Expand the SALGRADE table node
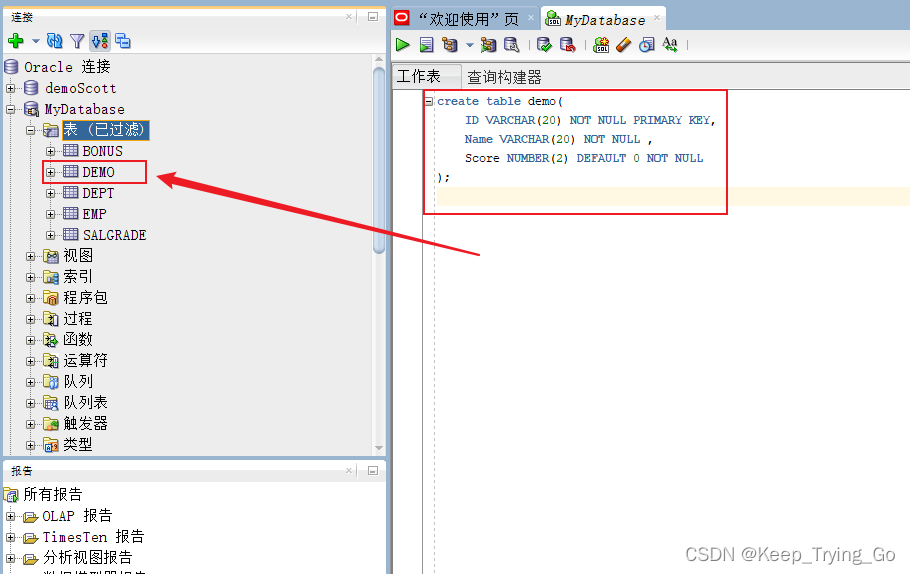Viewport: 910px width, 574px height. (50, 235)
